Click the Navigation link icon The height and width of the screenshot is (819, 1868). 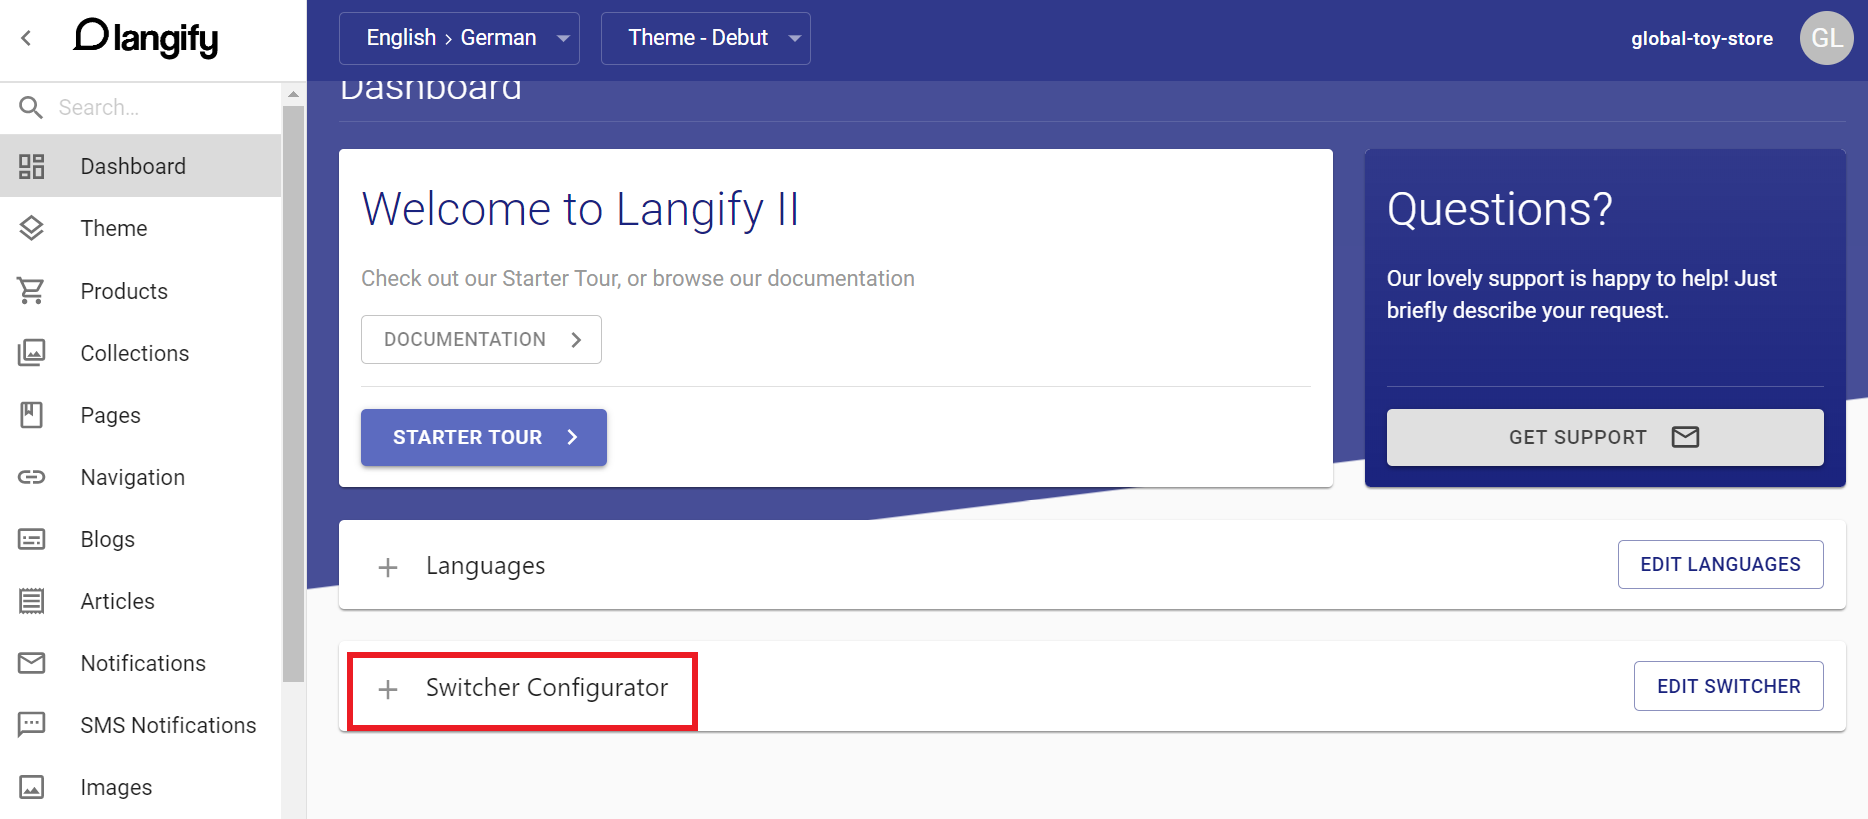coord(31,477)
